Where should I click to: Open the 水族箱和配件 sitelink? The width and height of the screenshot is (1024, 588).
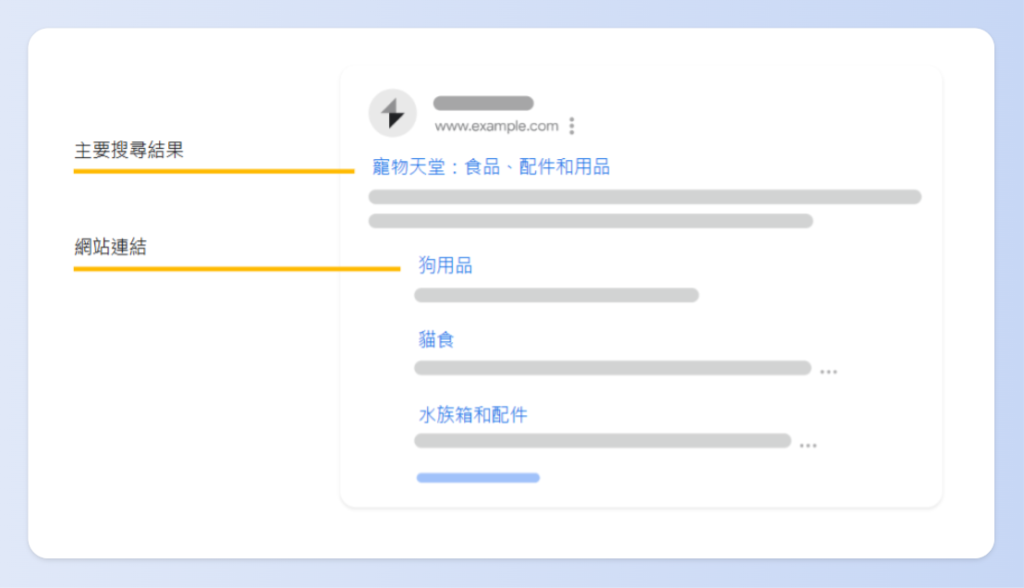tap(472, 414)
